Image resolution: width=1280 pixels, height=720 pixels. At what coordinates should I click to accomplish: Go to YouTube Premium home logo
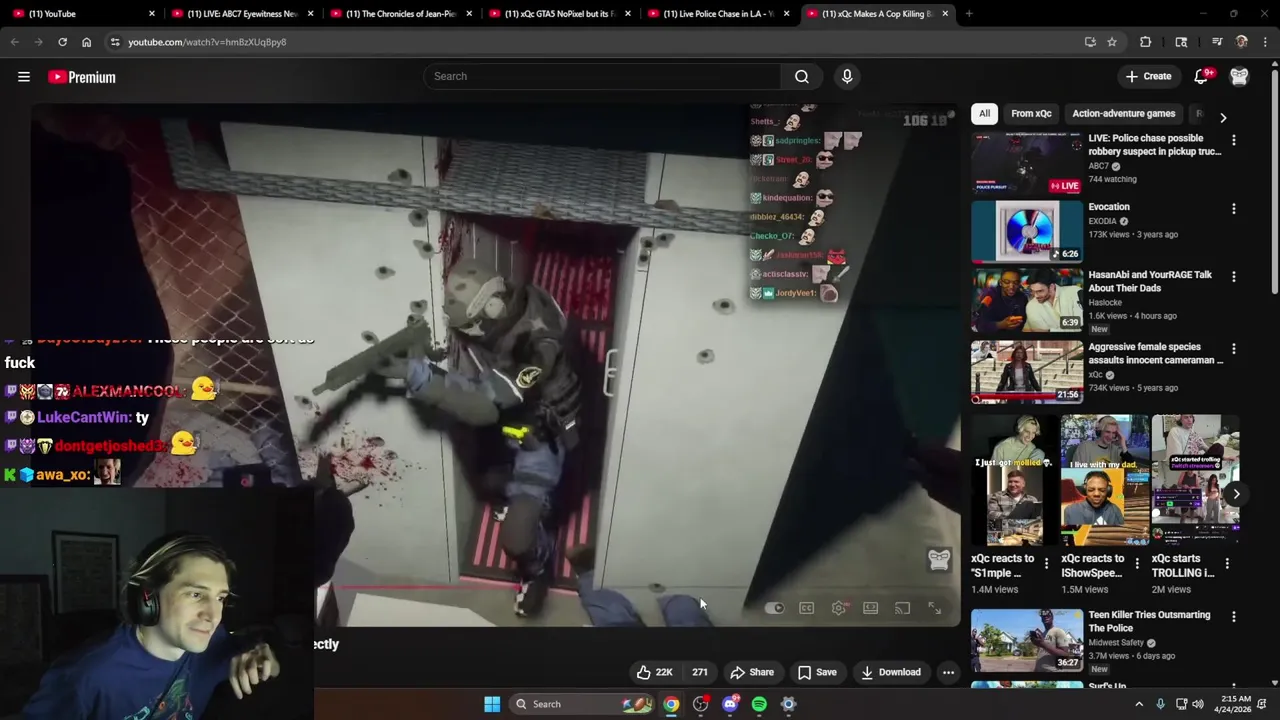[82, 77]
